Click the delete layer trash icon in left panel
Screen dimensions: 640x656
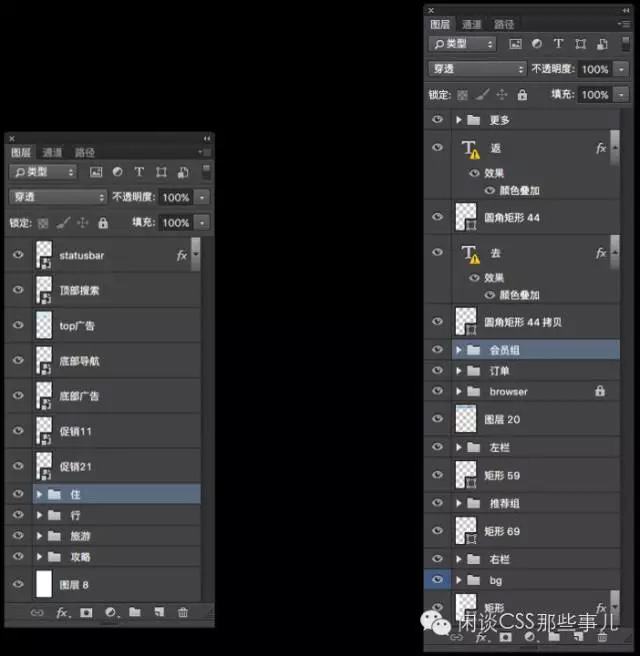(183, 612)
